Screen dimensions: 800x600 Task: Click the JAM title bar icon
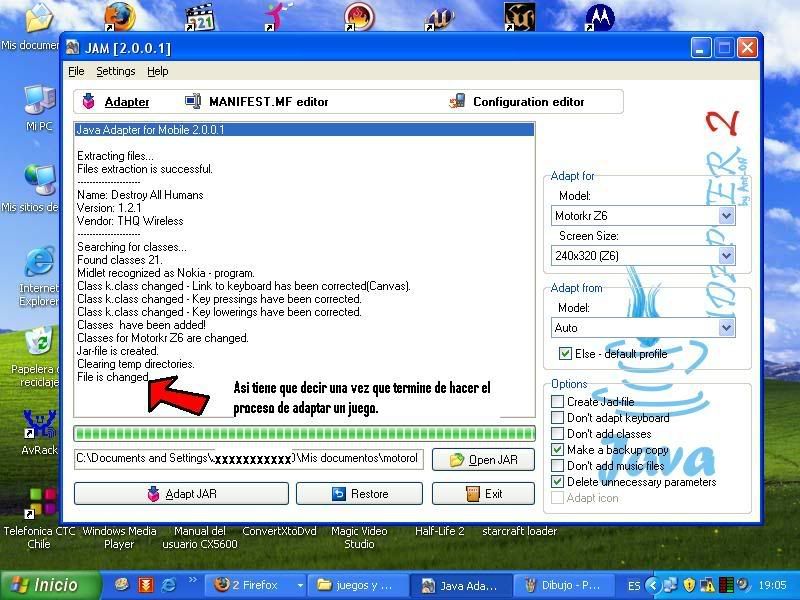[73, 47]
